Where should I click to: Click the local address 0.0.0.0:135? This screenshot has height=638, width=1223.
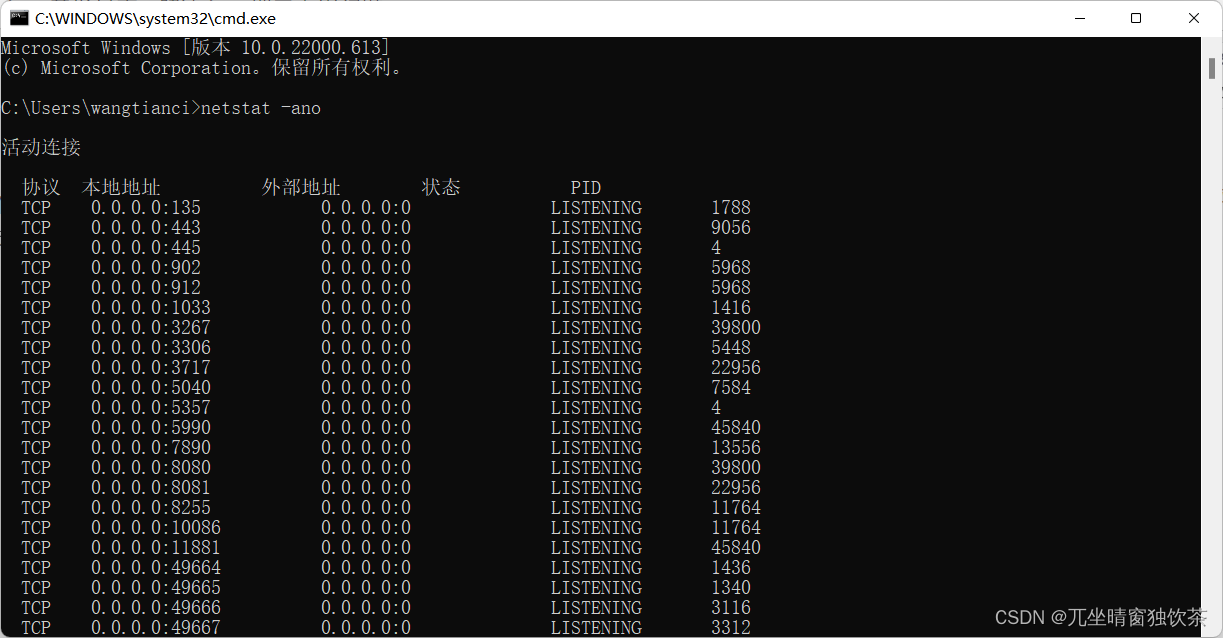pos(146,208)
